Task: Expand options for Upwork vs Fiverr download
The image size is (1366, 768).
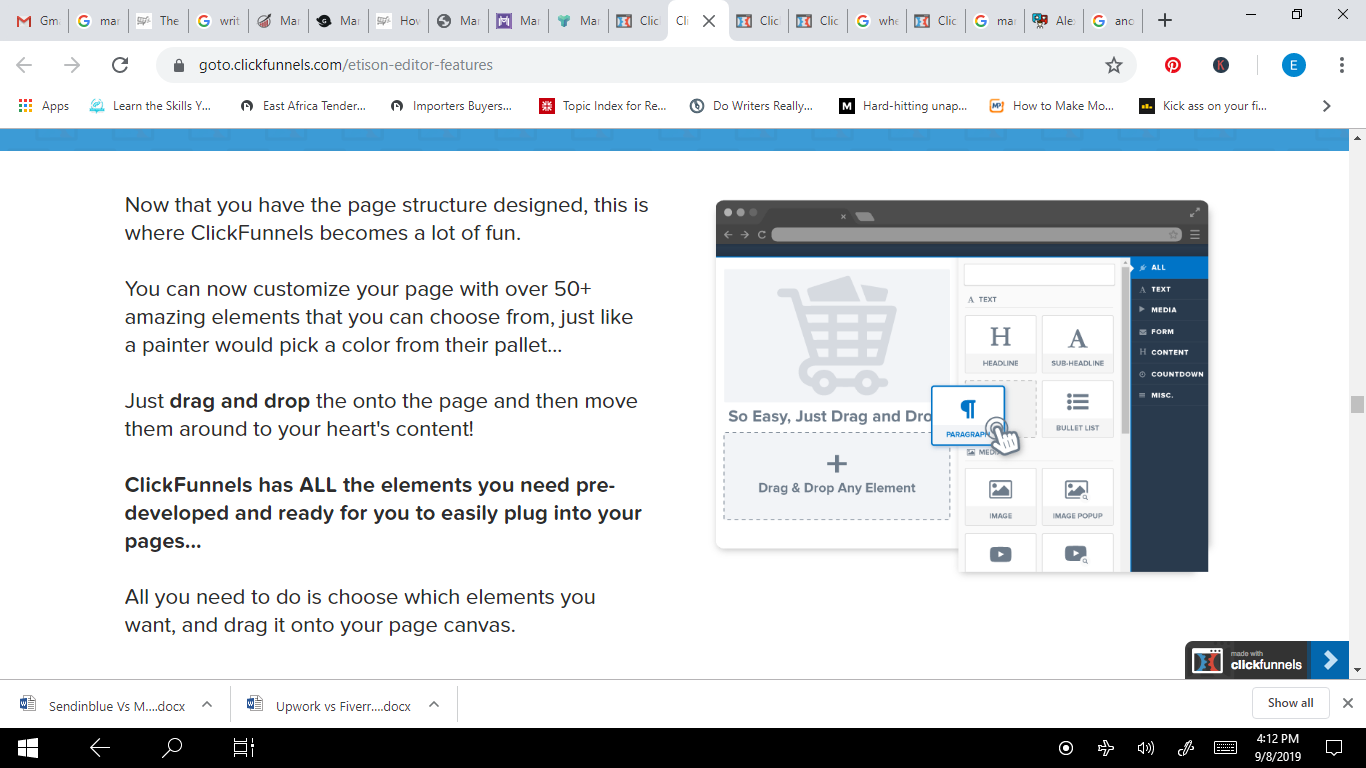Action: click(434, 704)
